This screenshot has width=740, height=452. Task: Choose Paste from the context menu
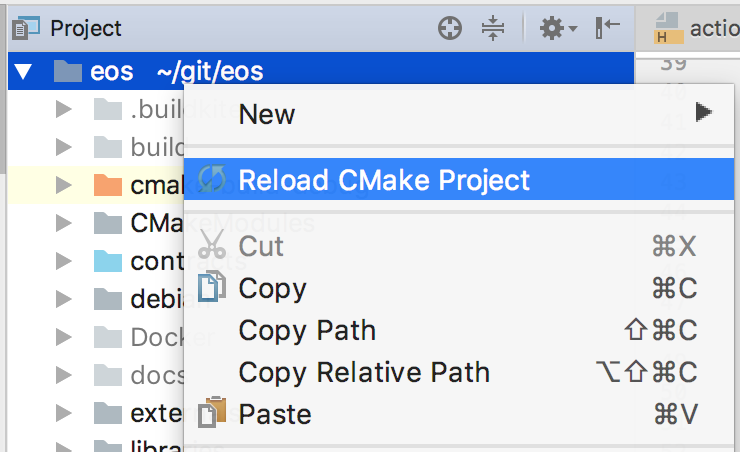pyautogui.click(x=459, y=414)
